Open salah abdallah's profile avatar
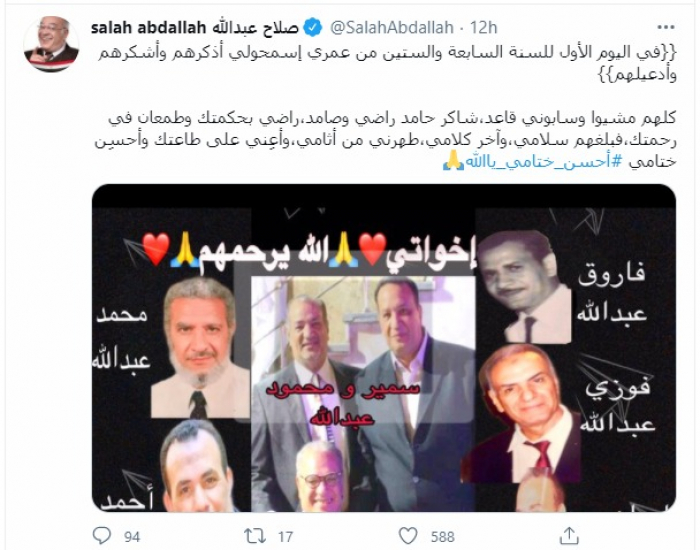The height and width of the screenshot is (550, 700). [52, 44]
